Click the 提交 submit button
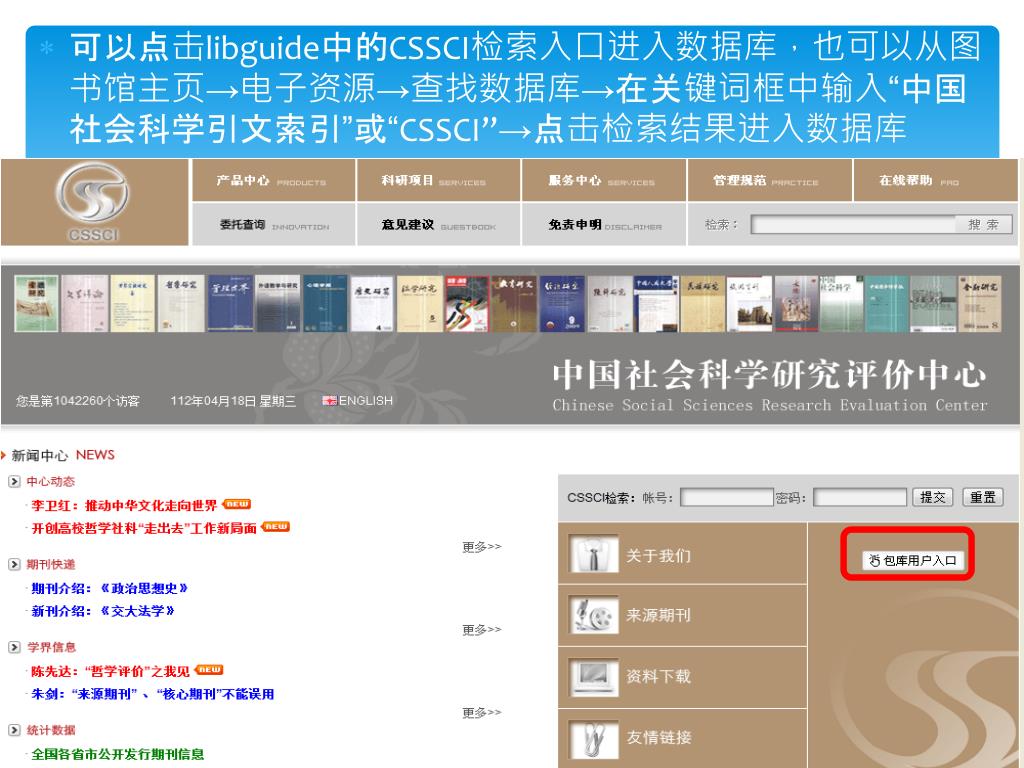This screenshot has height=768, width=1024. [933, 498]
